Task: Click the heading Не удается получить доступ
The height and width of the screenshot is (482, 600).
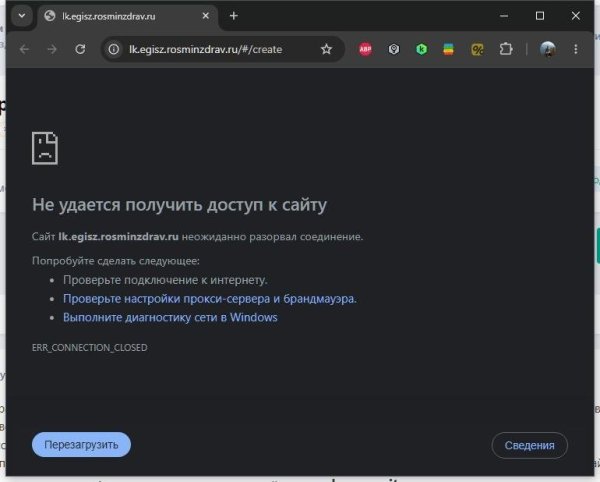Action: [179, 205]
